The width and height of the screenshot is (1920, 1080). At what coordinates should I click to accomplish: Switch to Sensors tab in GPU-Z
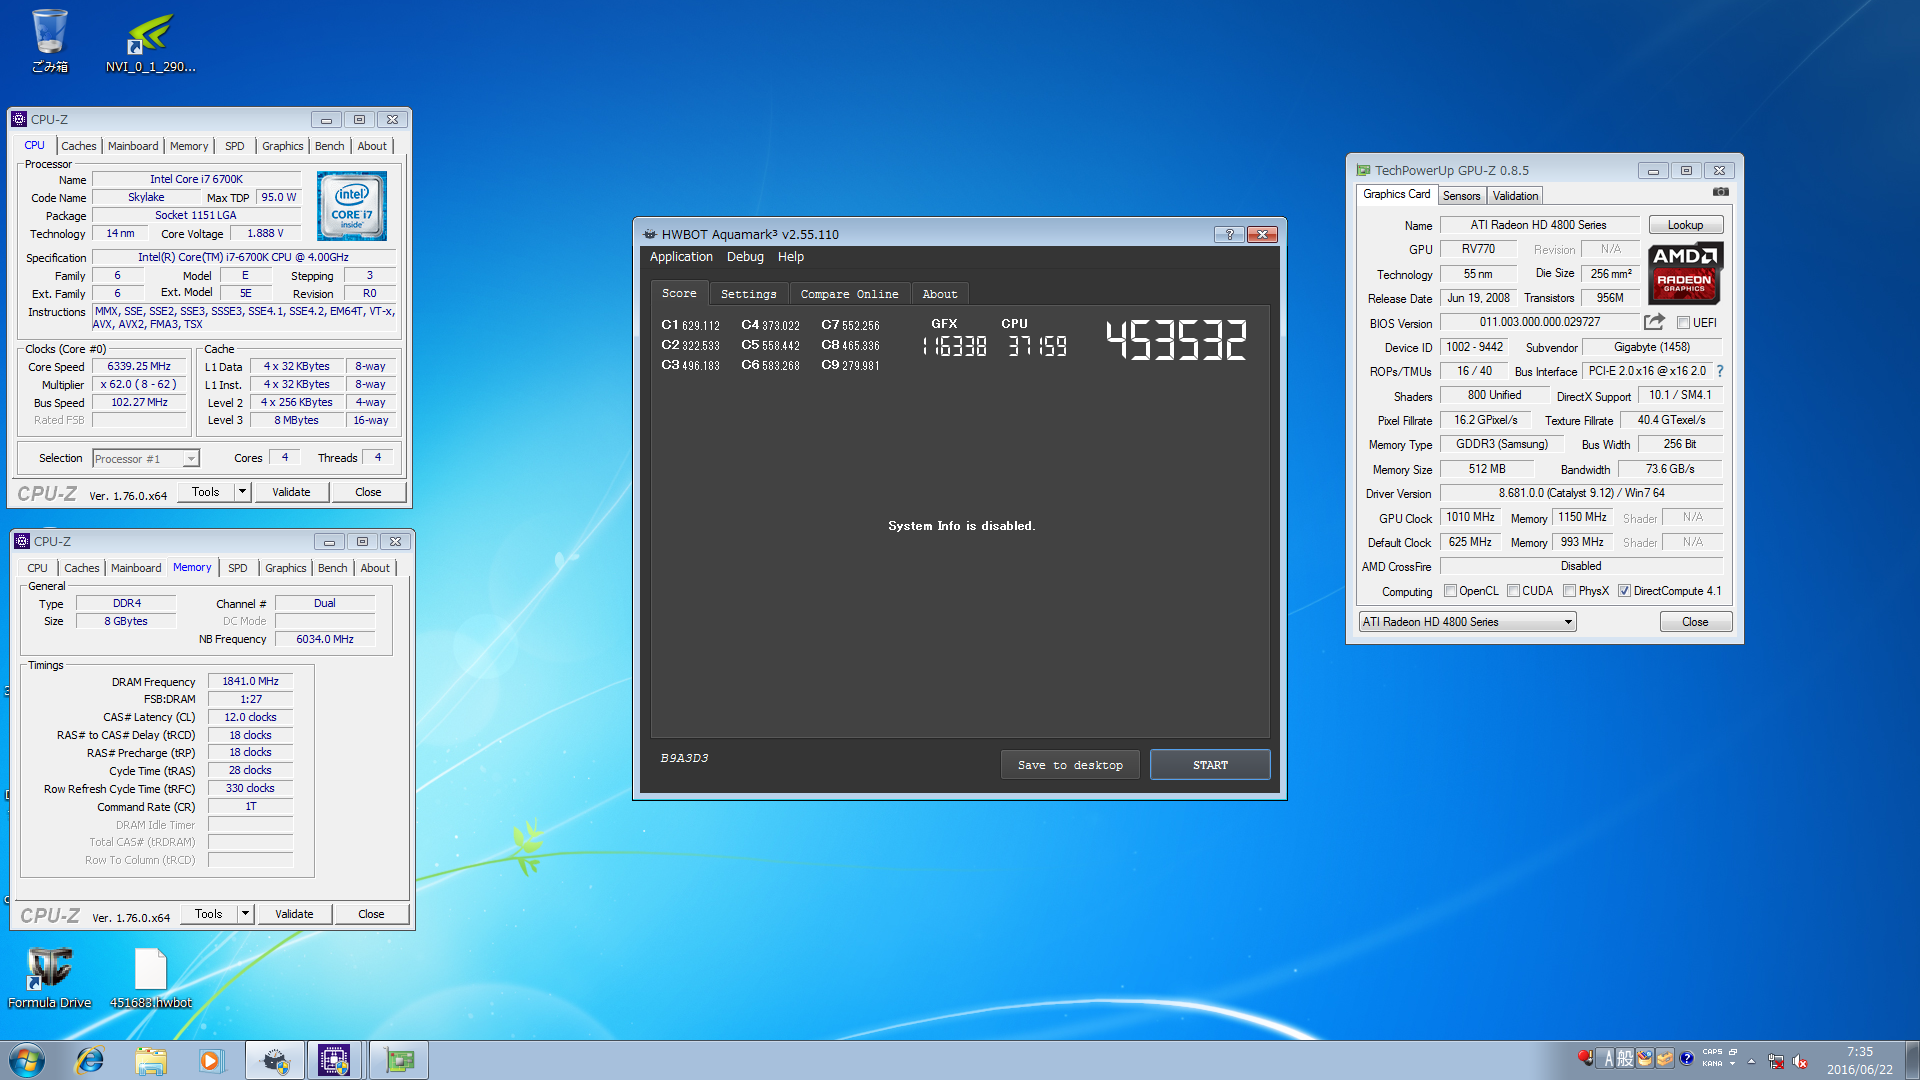[1461, 196]
